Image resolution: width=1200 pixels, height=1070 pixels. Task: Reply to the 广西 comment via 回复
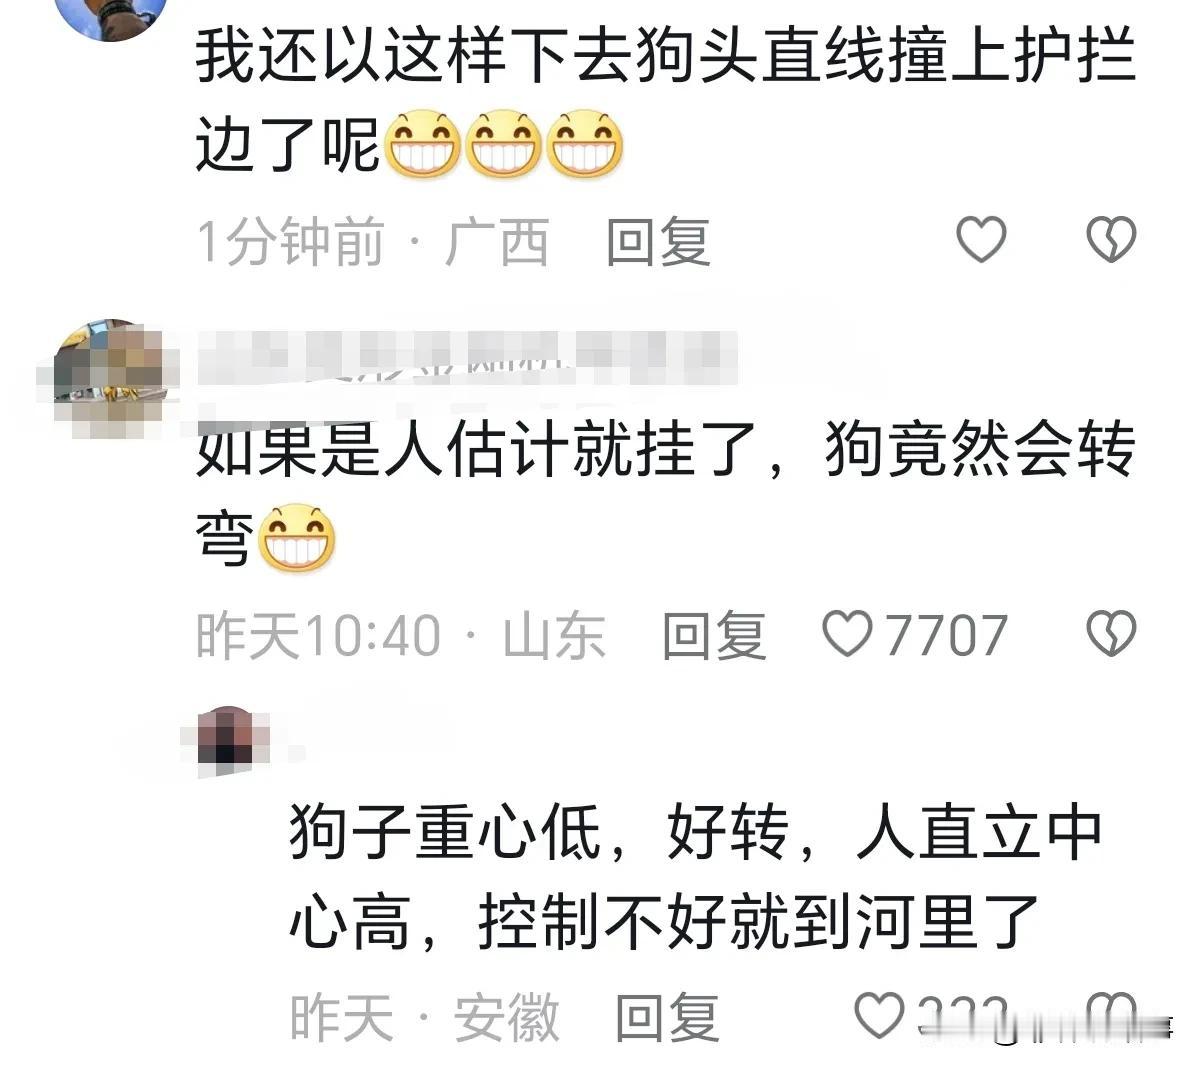(x=658, y=242)
